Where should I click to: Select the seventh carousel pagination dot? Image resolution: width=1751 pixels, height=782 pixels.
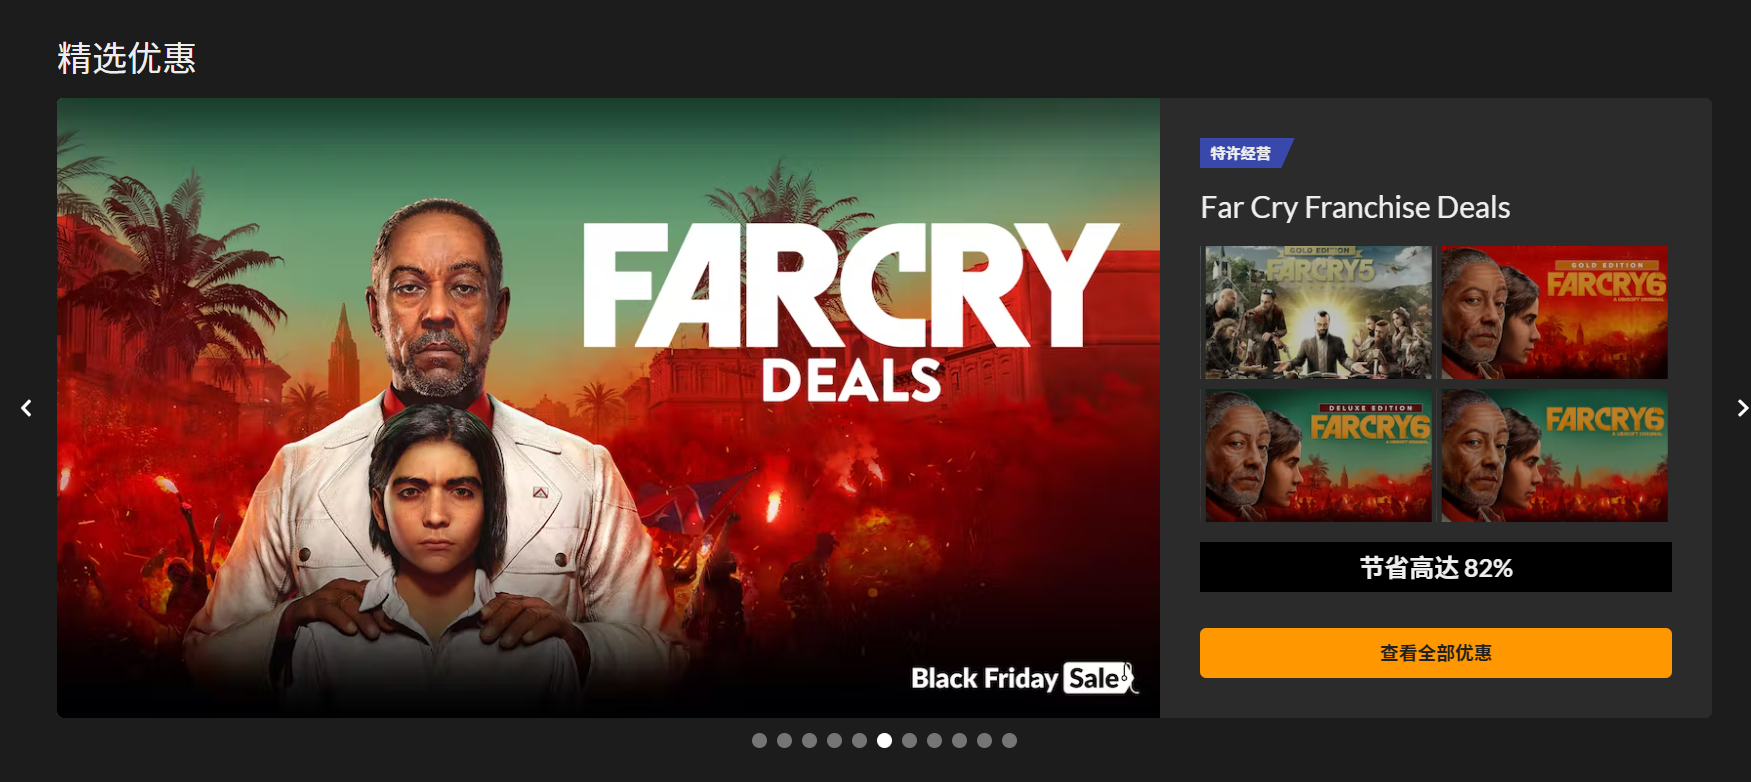coord(909,741)
